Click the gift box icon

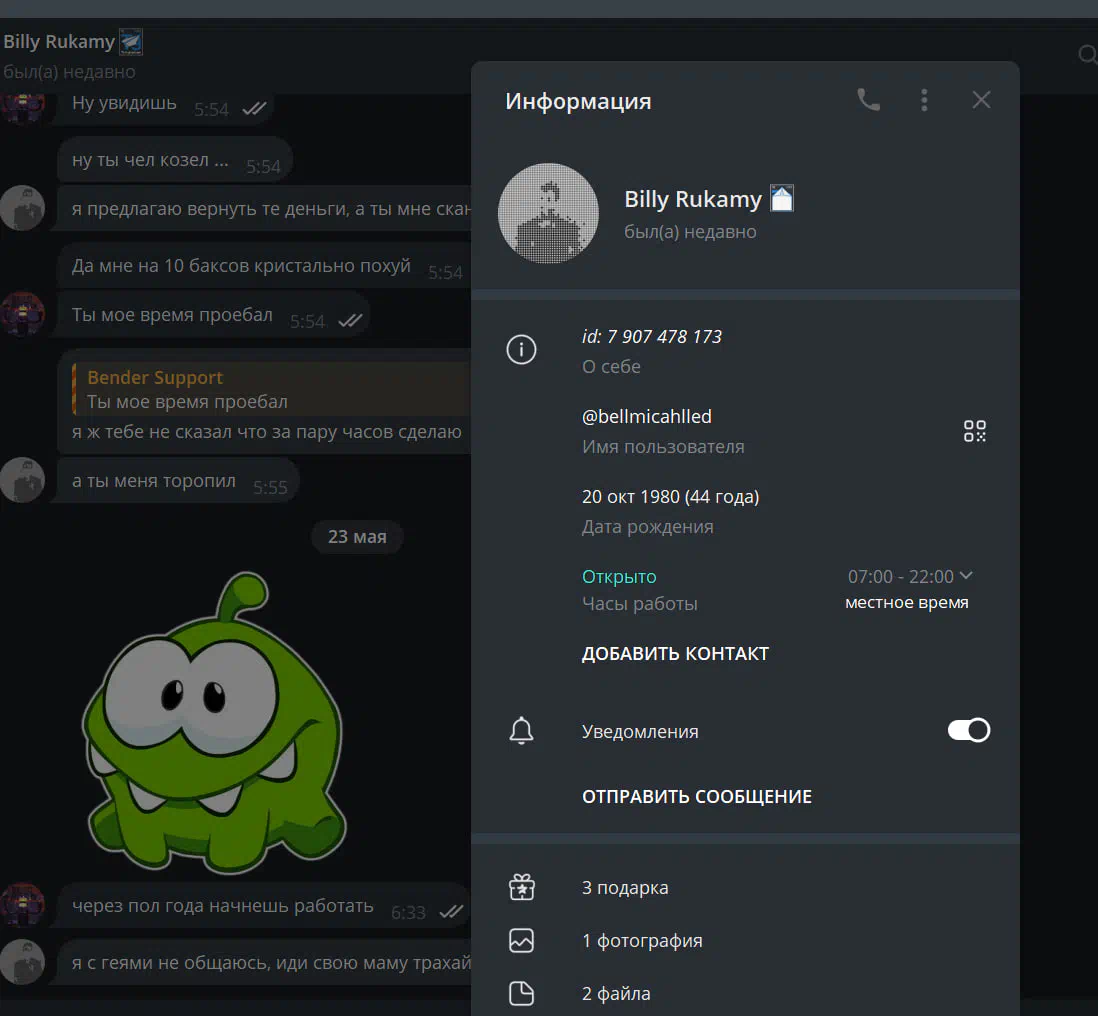point(521,887)
